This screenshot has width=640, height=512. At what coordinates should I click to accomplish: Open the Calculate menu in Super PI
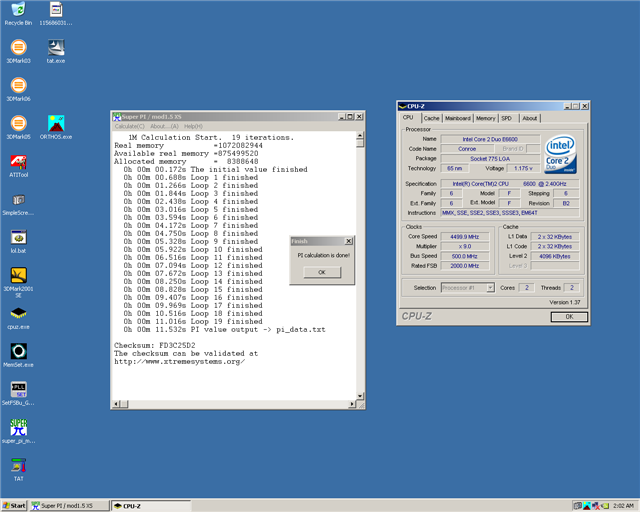point(129,126)
